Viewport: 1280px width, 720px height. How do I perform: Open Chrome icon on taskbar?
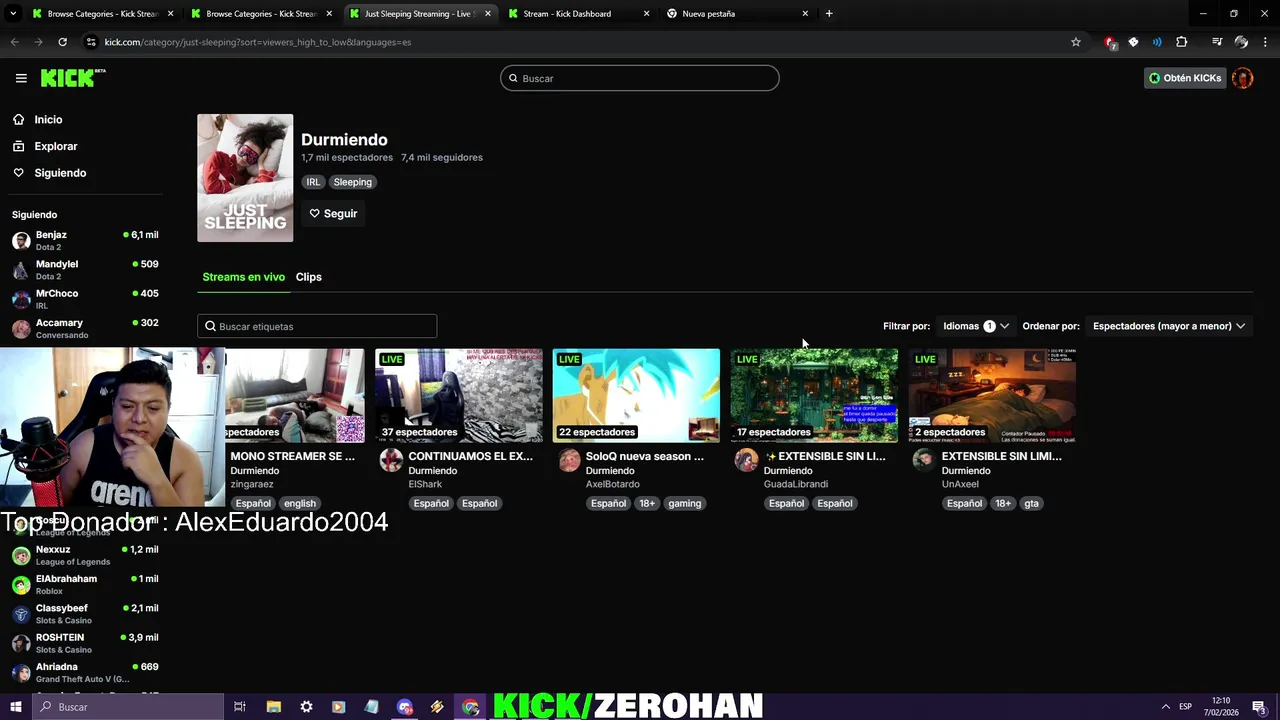coord(471,707)
